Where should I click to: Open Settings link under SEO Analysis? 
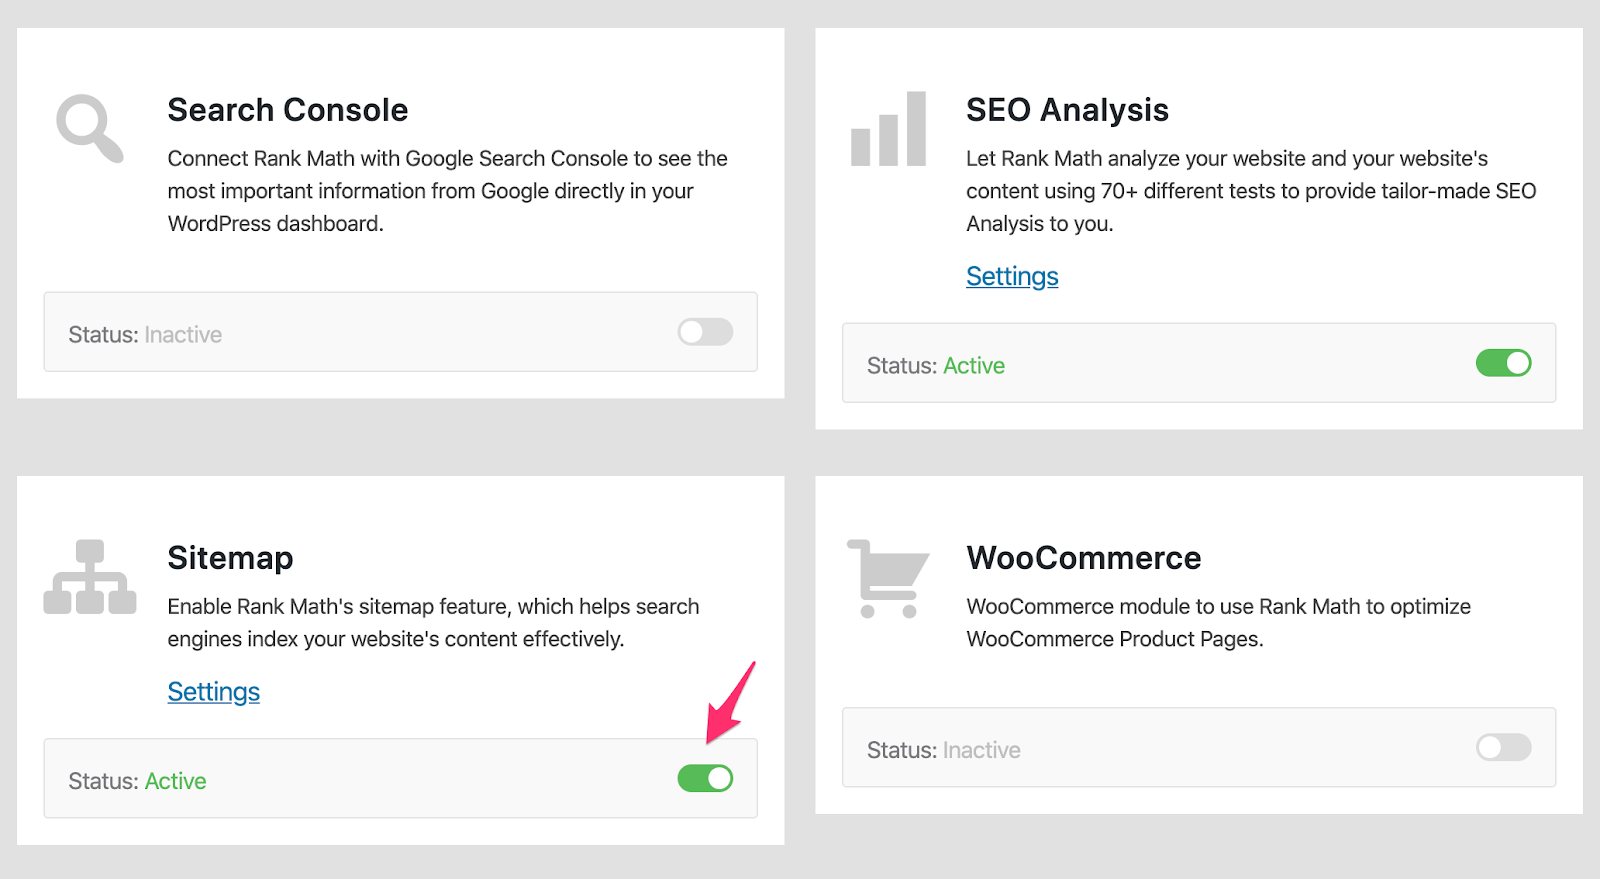pyautogui.click(x=1012, y=276)
